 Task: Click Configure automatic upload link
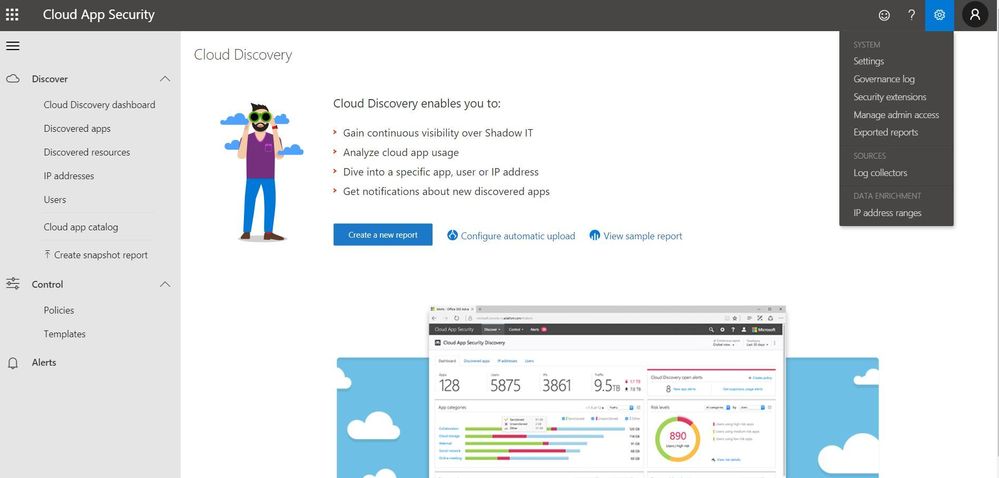[518, 236]
